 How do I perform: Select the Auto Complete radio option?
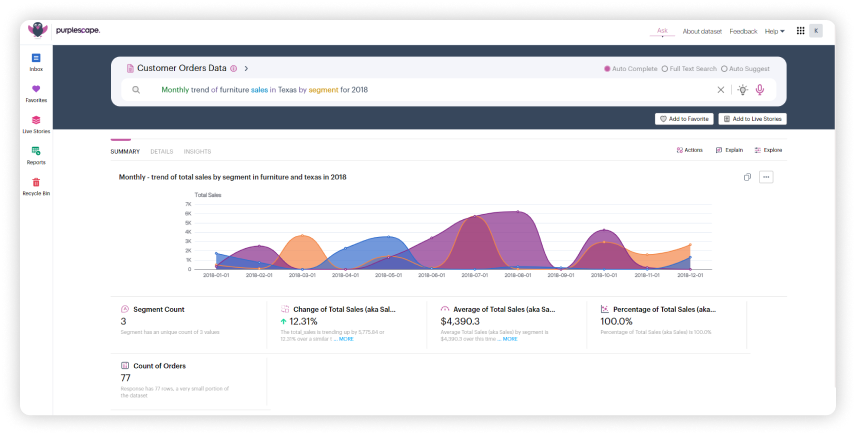click(x=607, y=68)
